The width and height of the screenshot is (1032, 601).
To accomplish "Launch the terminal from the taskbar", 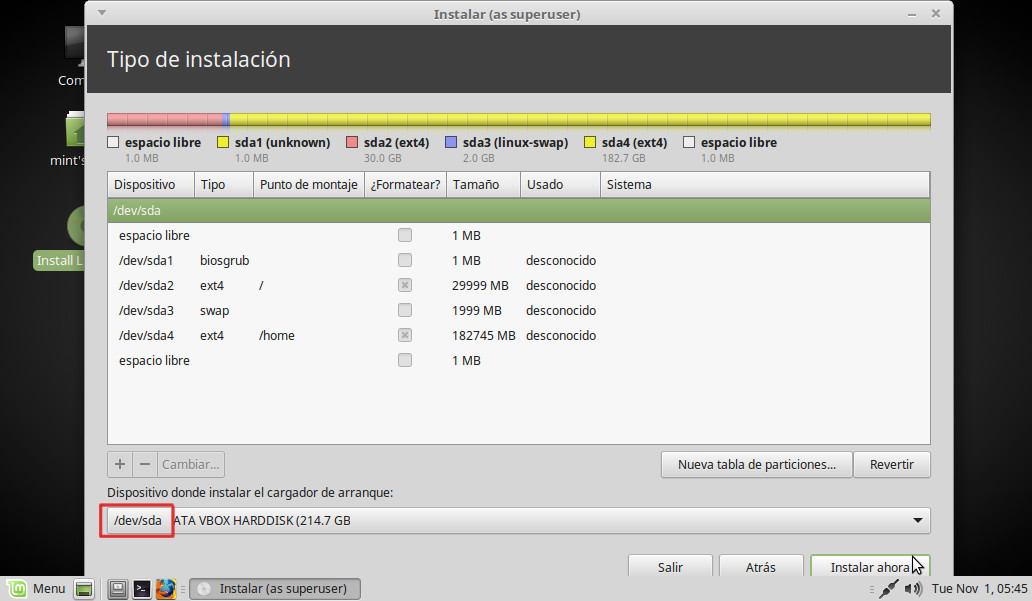I will pos(142,589).
